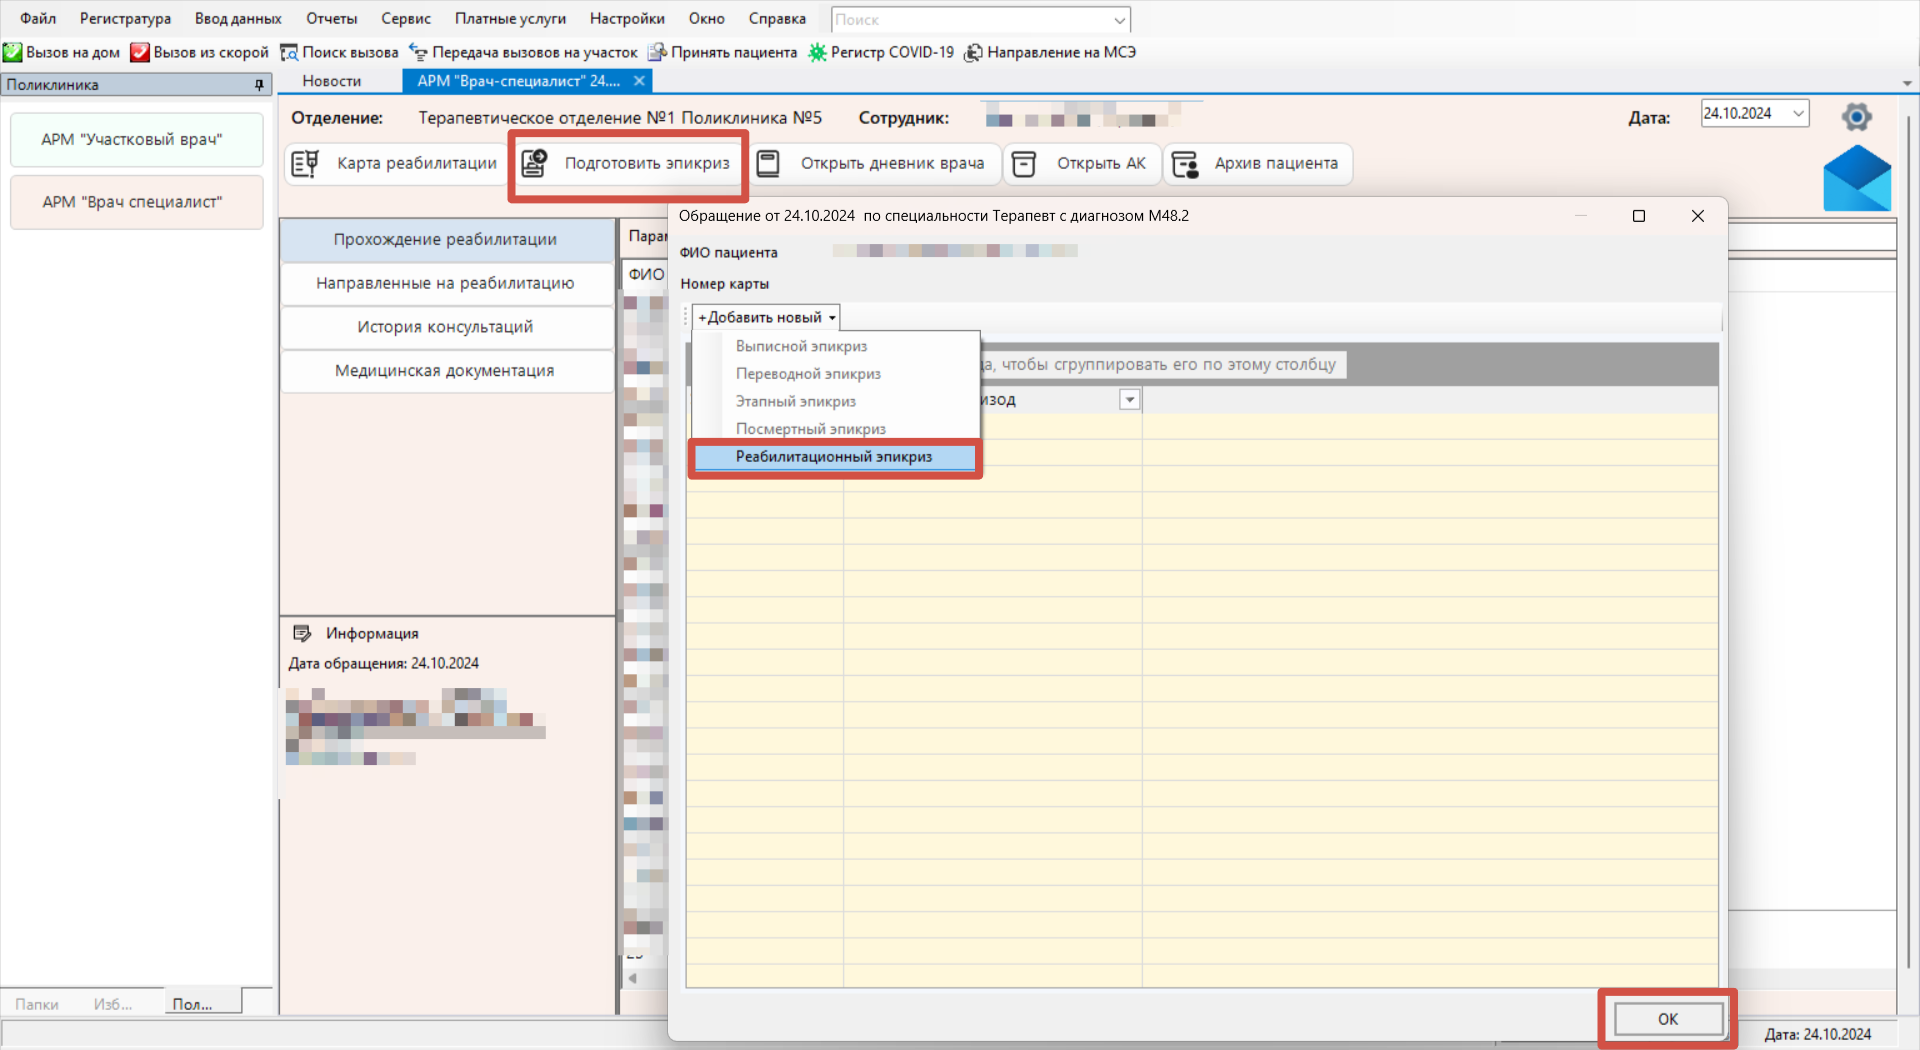The image size is (1920, 1050).
Task: Choose Реабилитационный эпикриз menu entry
Action: point(835,457)
